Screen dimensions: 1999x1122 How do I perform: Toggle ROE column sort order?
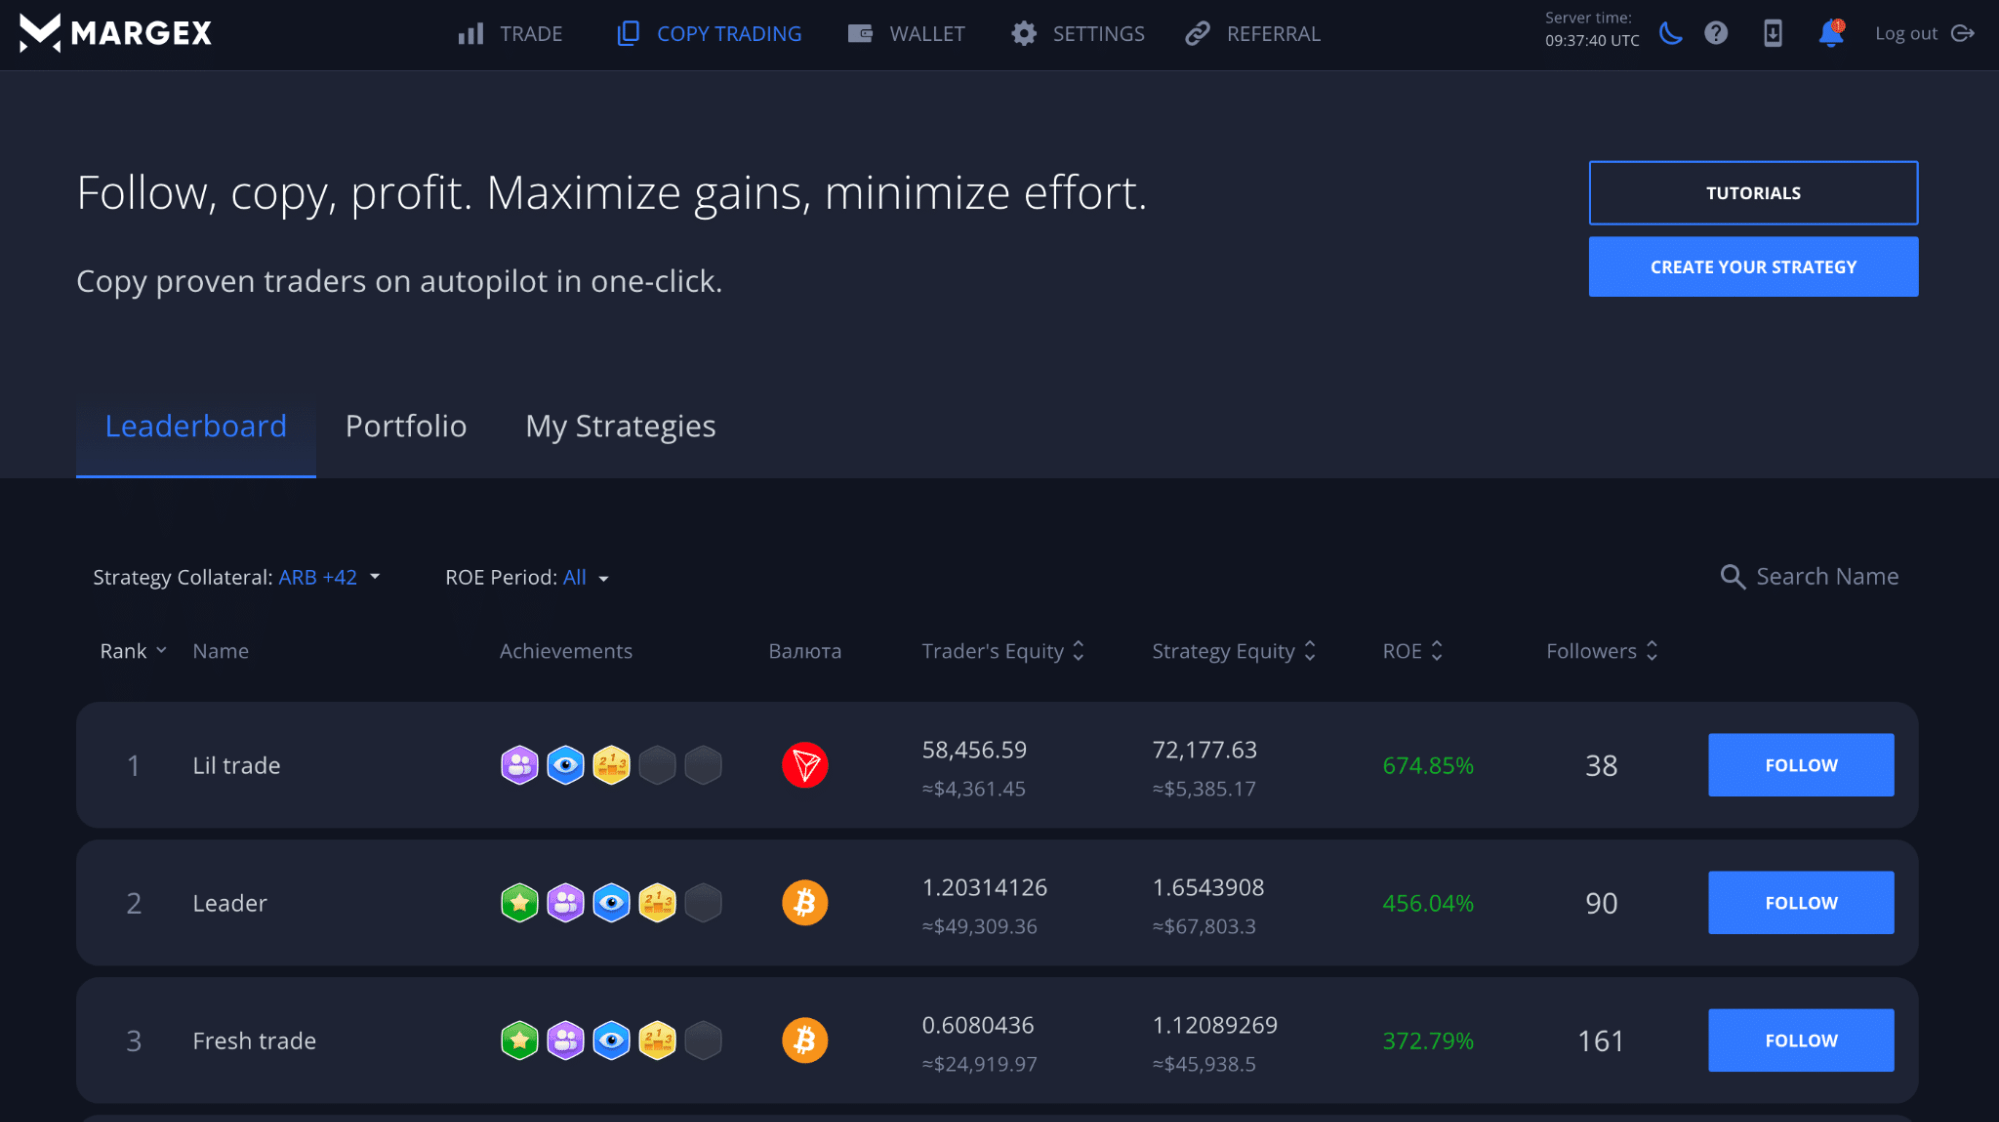point(1437,651)
